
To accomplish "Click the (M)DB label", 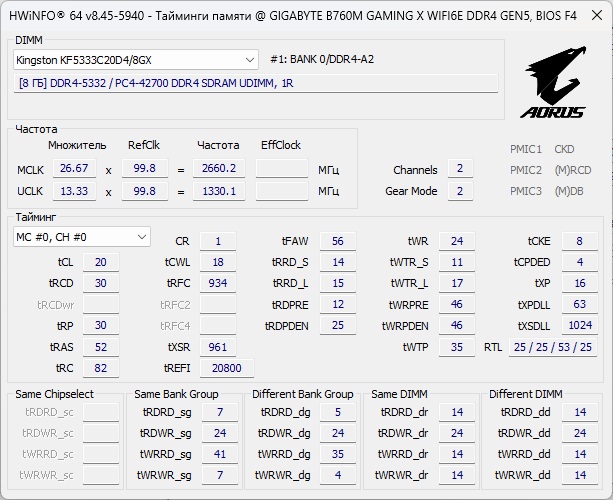I will [x=569, y=192].
